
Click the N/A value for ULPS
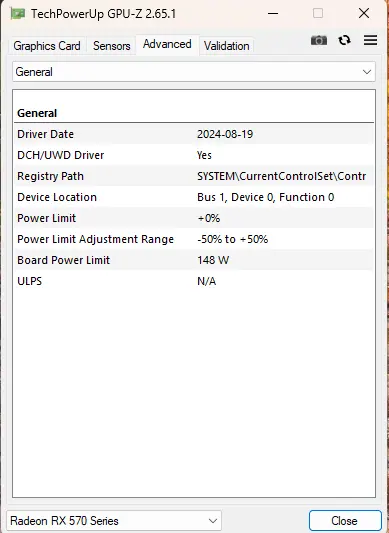point(206,281)
